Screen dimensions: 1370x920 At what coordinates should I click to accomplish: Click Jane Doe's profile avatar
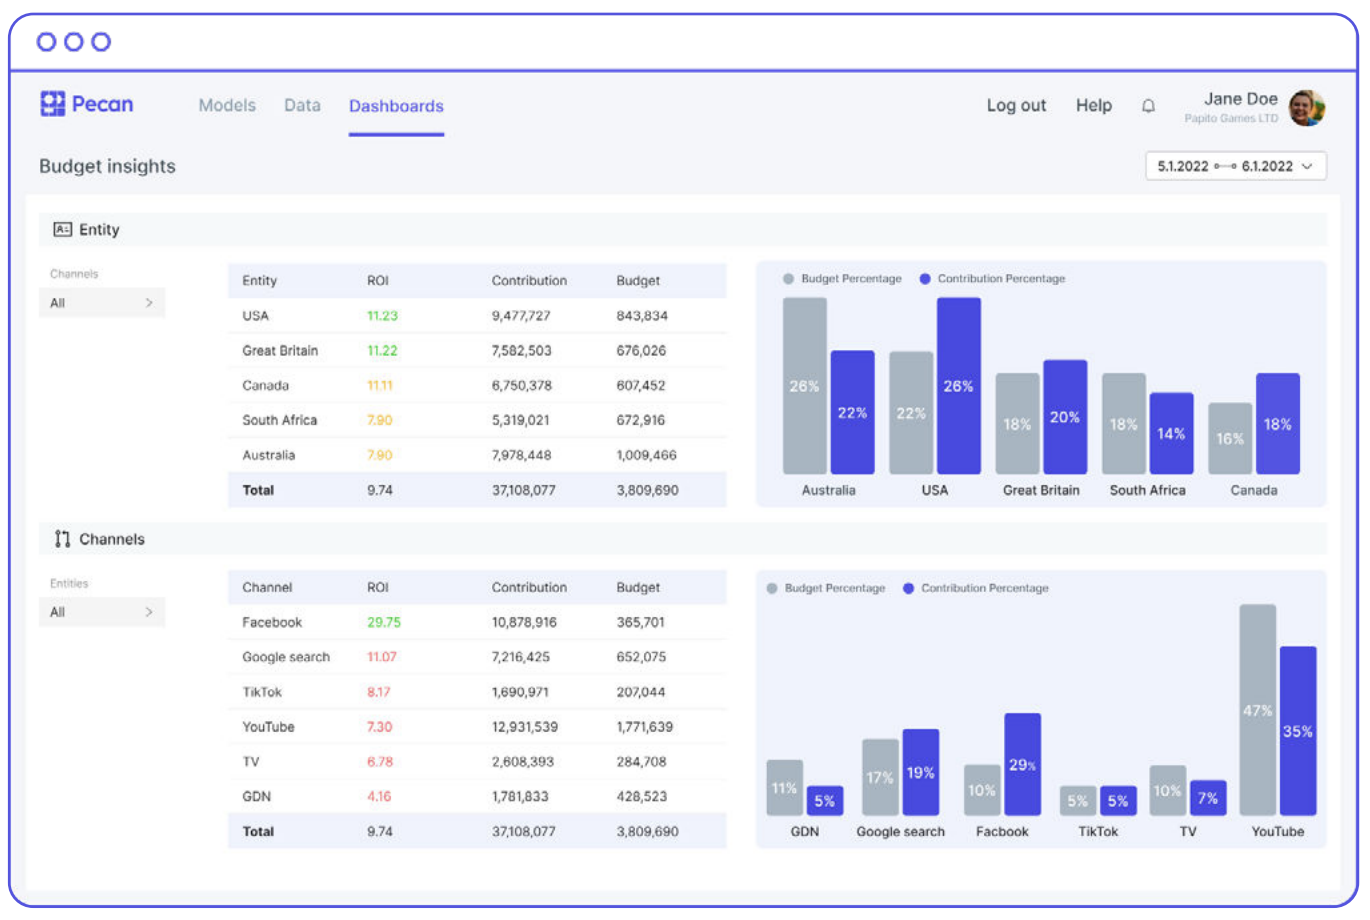coord(1306,107)
